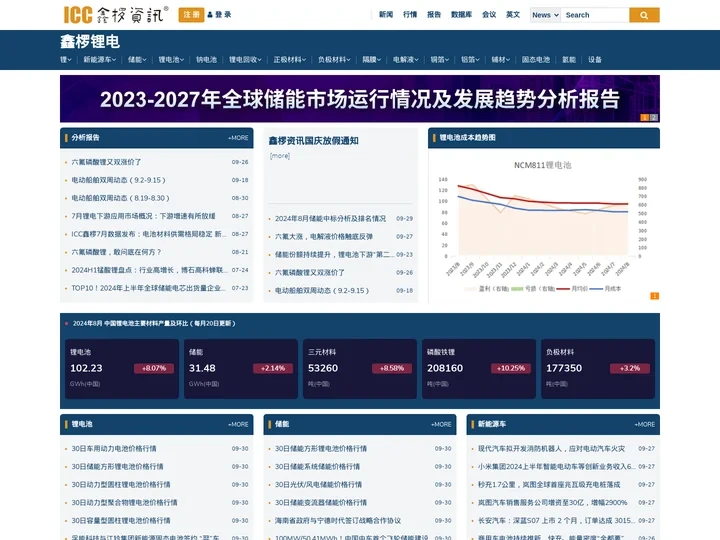Open 30日储能系统储能价格行情
720x540 pixels.
[x=317, y=467]
